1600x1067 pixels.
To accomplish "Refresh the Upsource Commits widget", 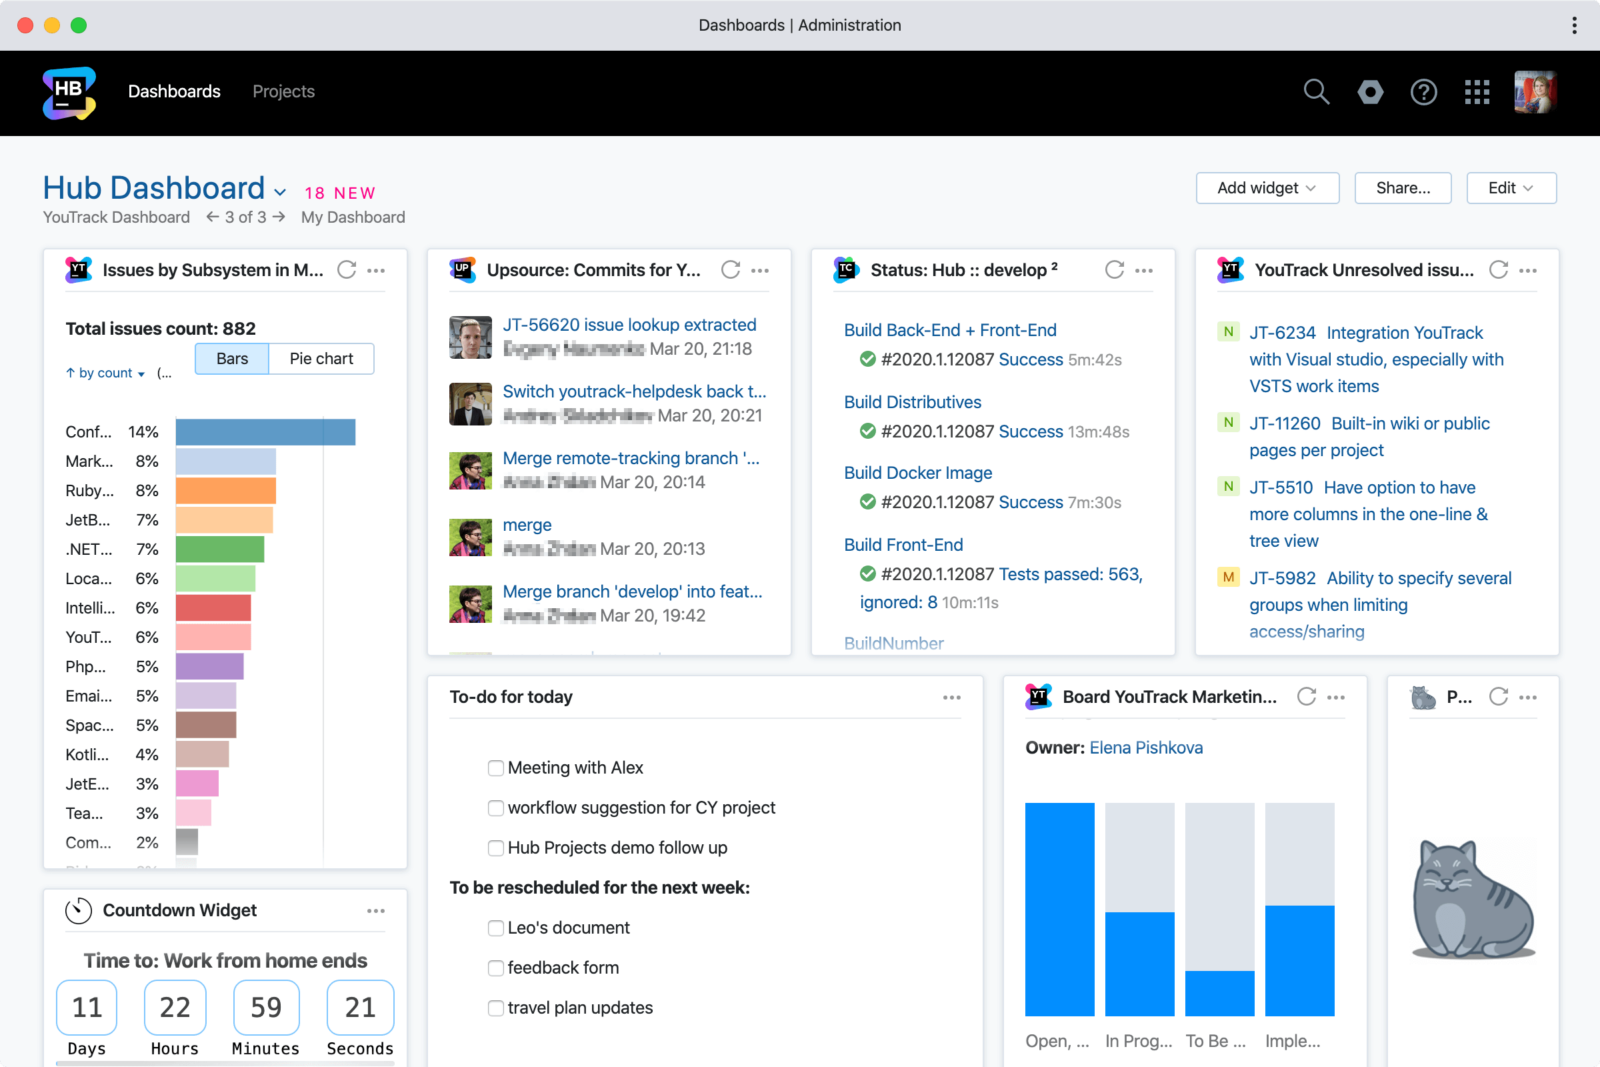I will 731,269.
